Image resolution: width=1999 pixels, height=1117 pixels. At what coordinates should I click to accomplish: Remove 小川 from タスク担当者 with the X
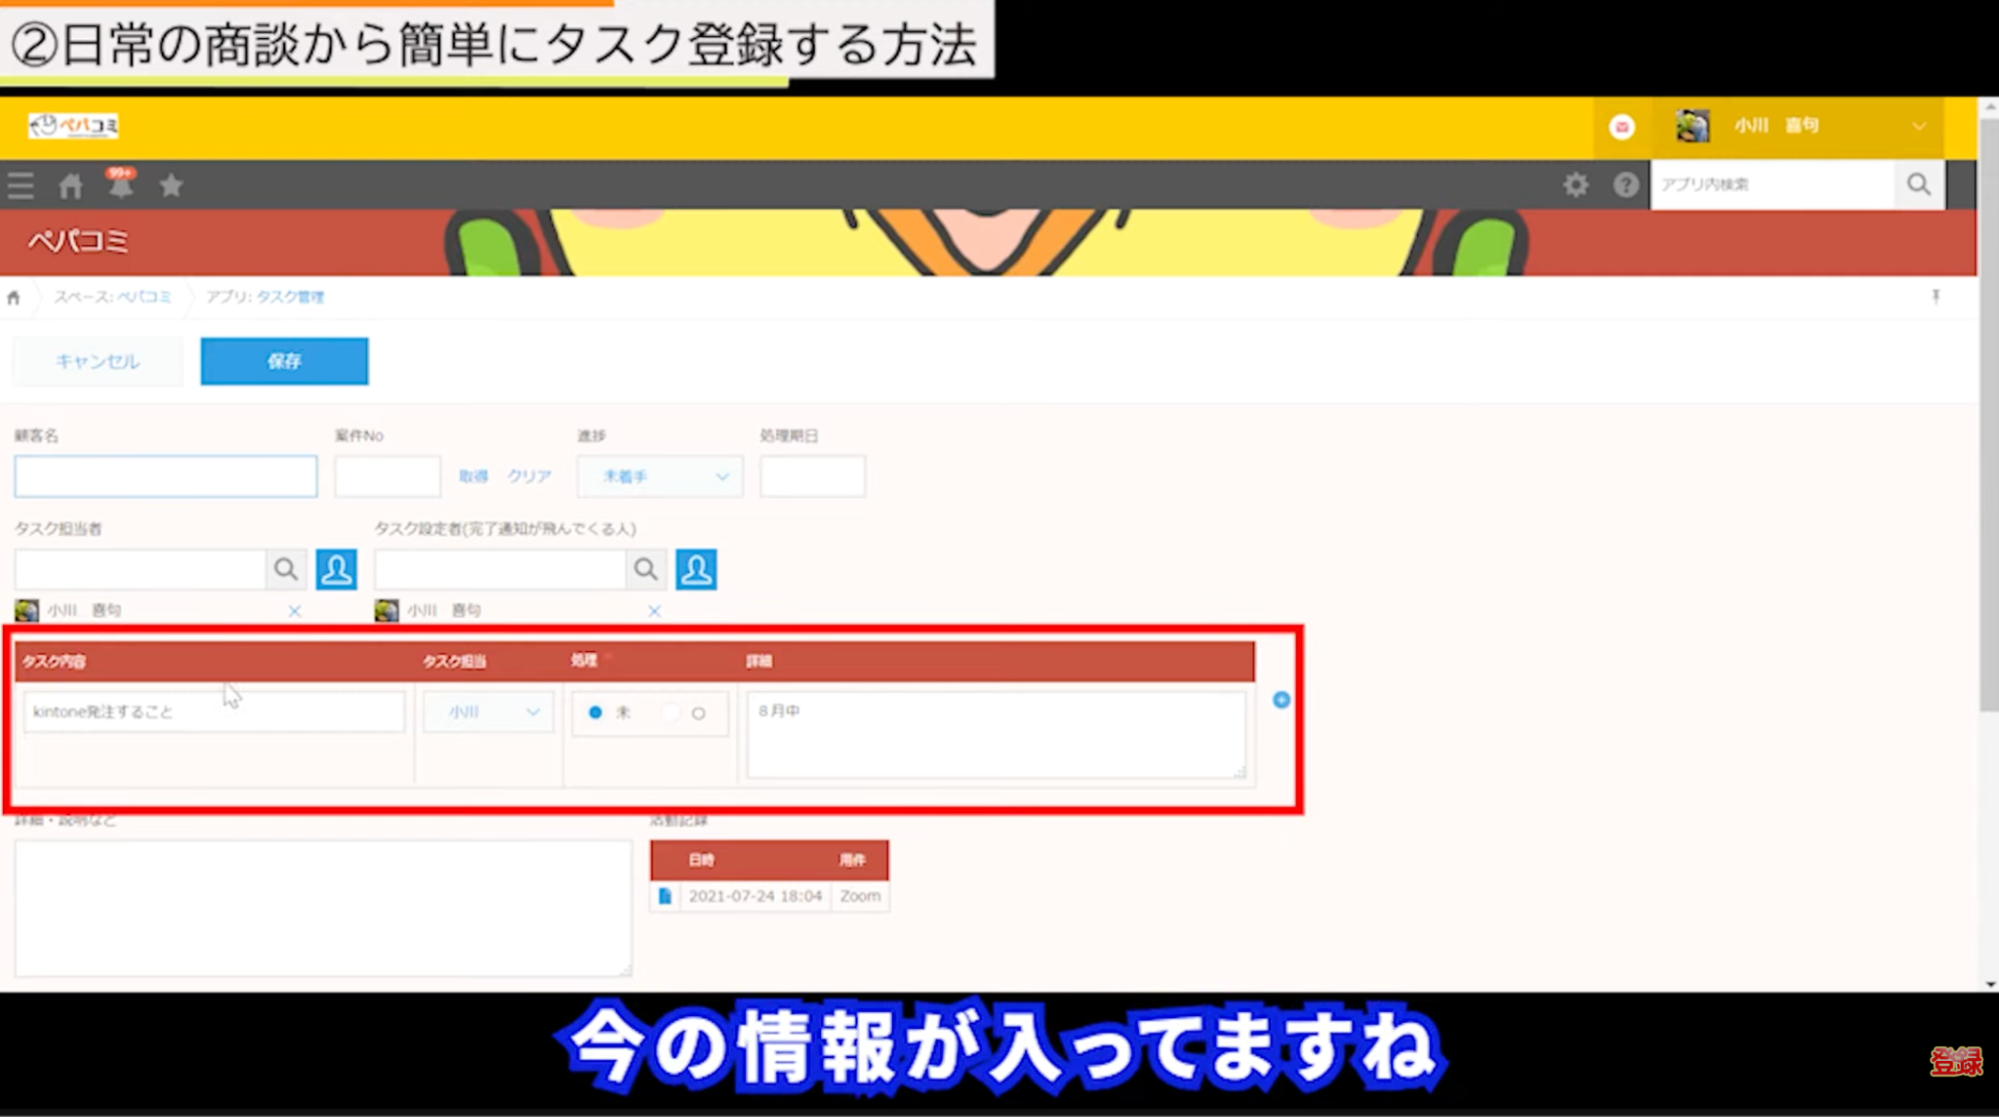click(x=294, y=611)
